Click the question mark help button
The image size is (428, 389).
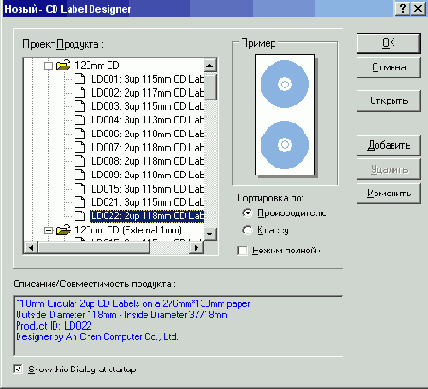[403, 8]
